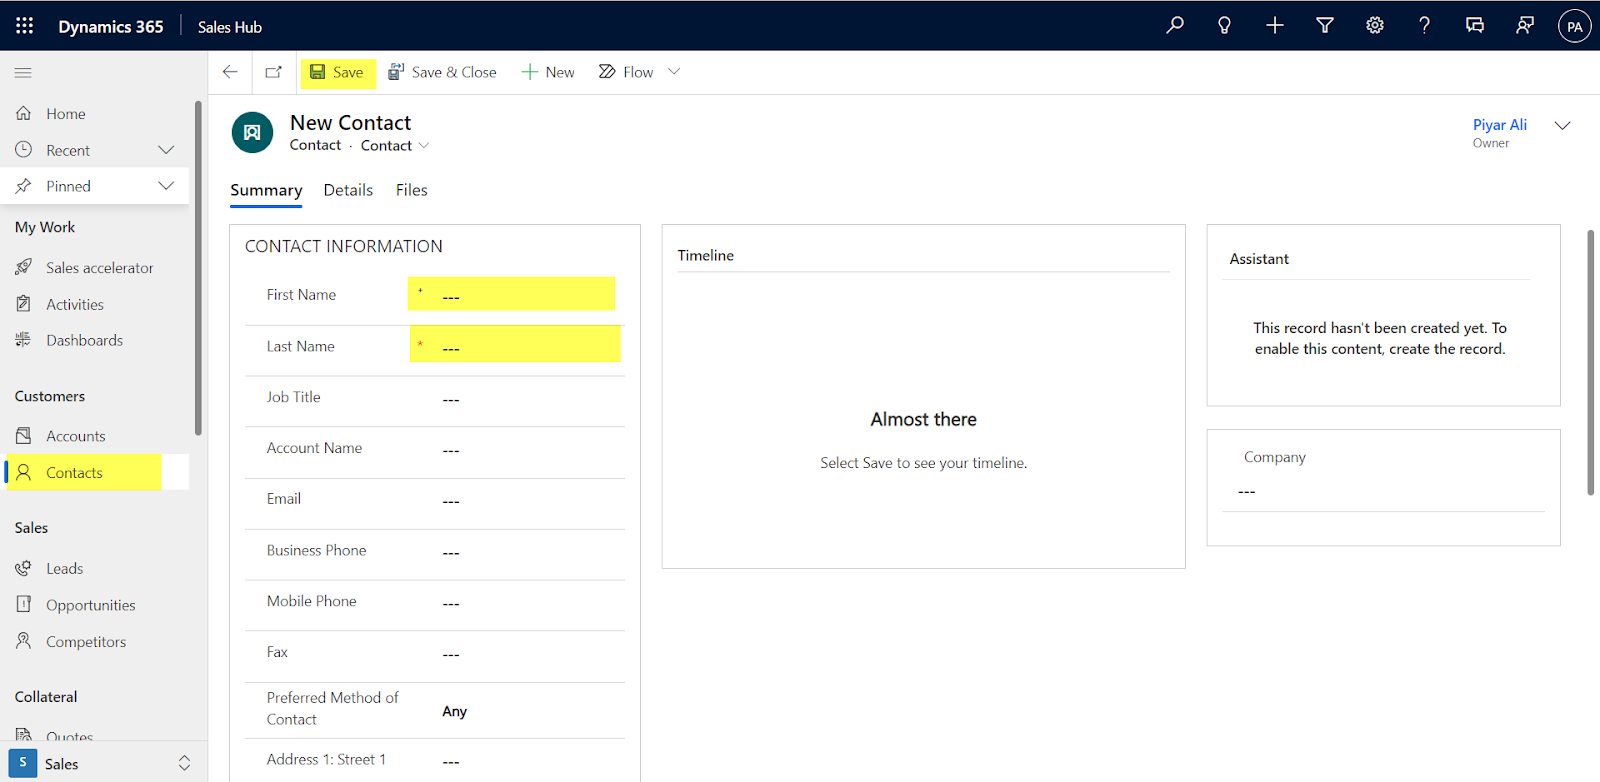Viewport: 1600px width, 782px height.
Task: Toggle the hamburger navigation menu
Action: point(23,72)
